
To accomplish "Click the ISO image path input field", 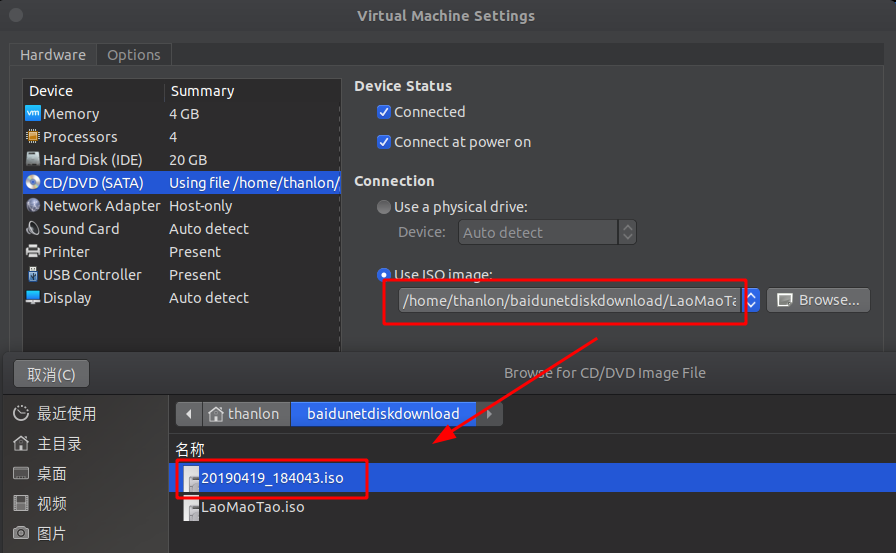I will (570, 300).
